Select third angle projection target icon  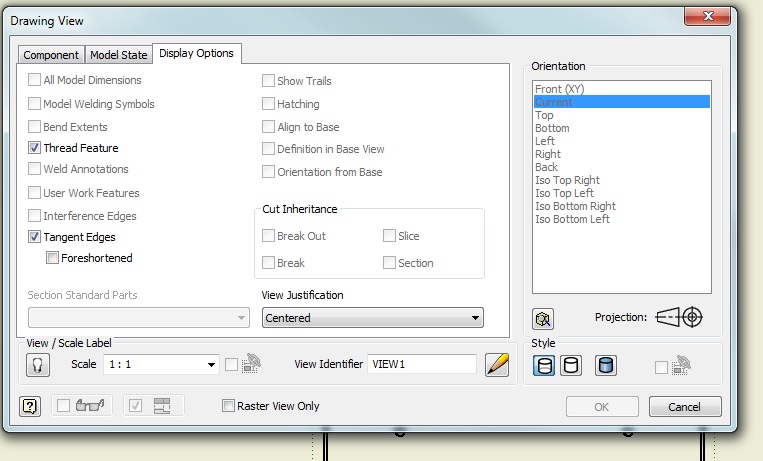click(x=692, y=317)
